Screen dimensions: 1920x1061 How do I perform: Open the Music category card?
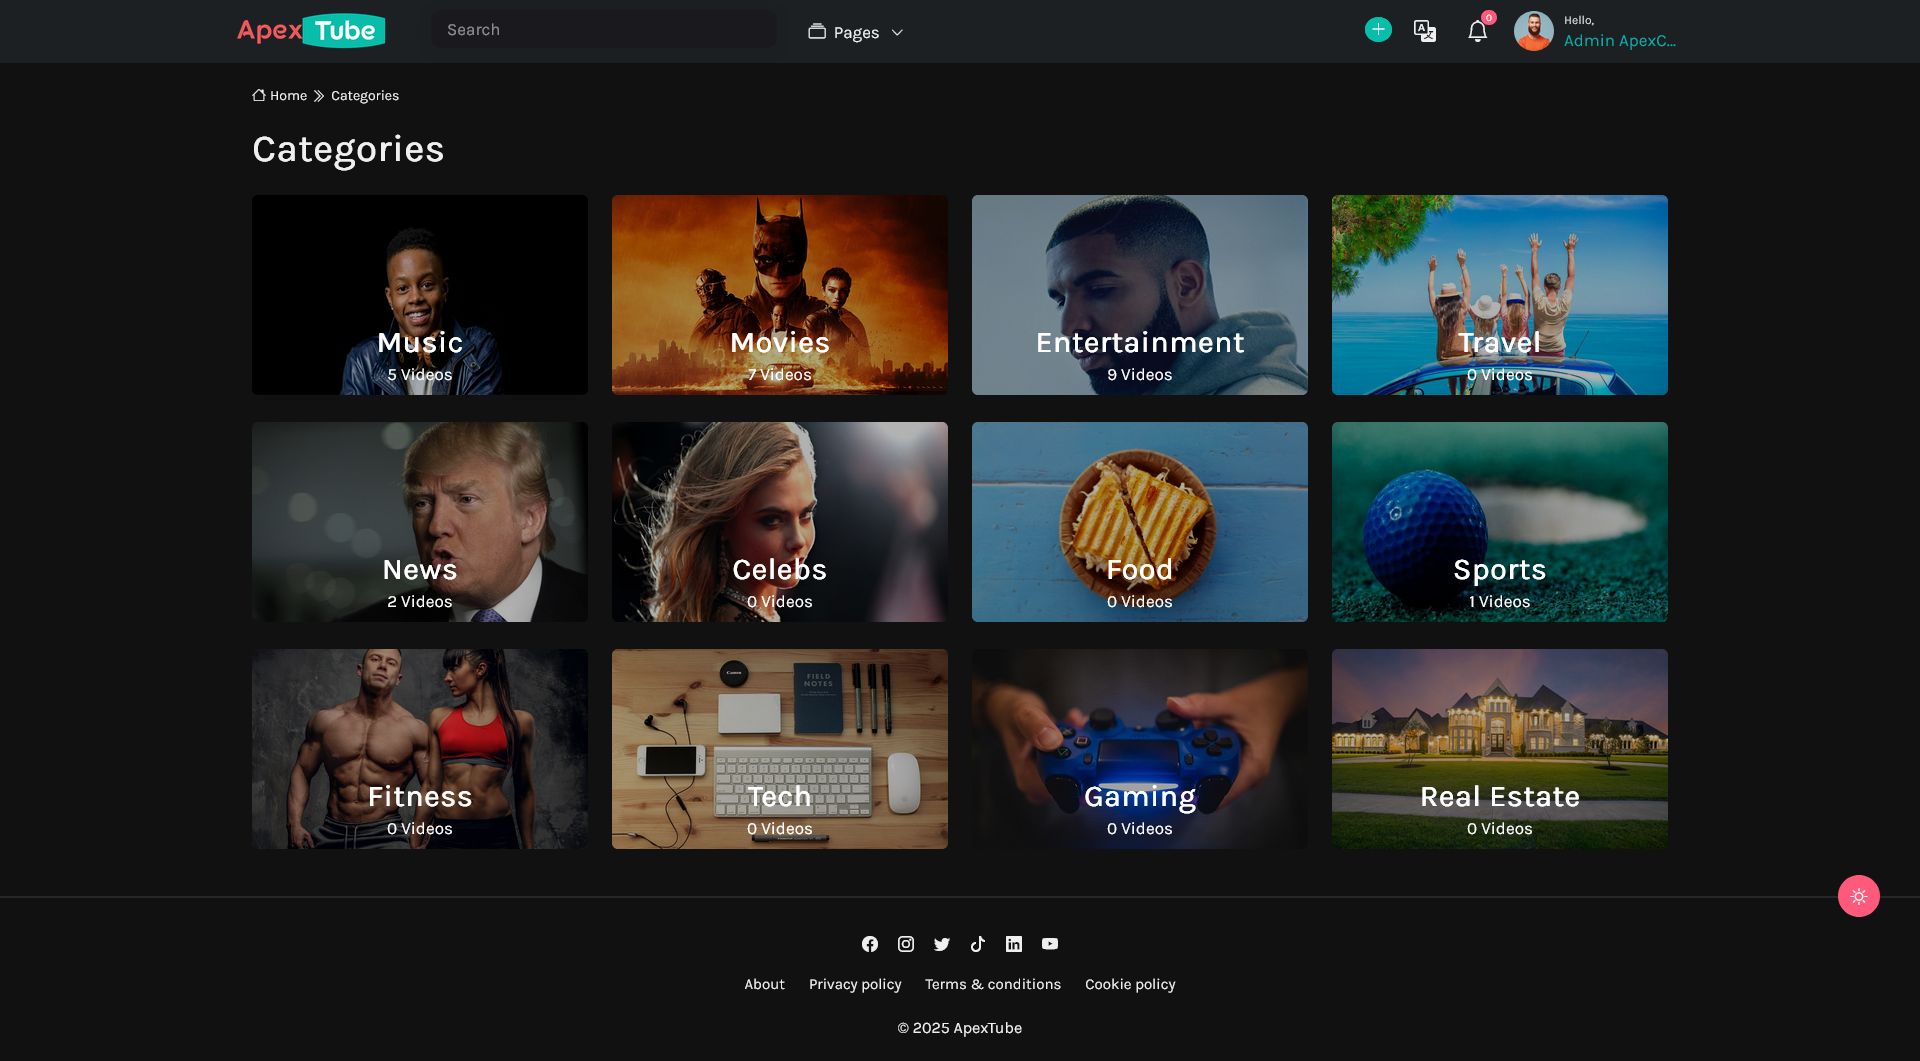click(420, 295)
